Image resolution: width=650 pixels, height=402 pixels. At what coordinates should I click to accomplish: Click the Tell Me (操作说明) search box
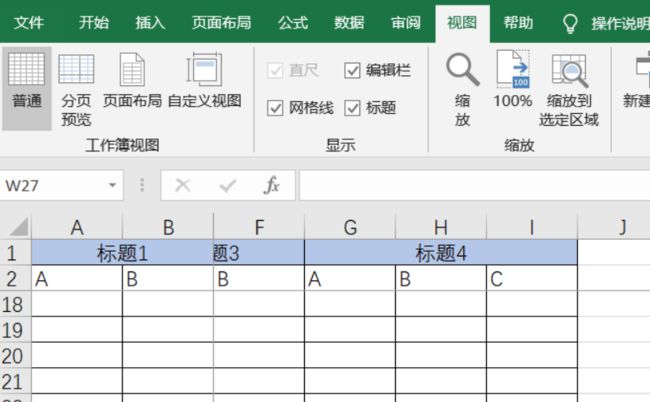click(x=620, y=24)
